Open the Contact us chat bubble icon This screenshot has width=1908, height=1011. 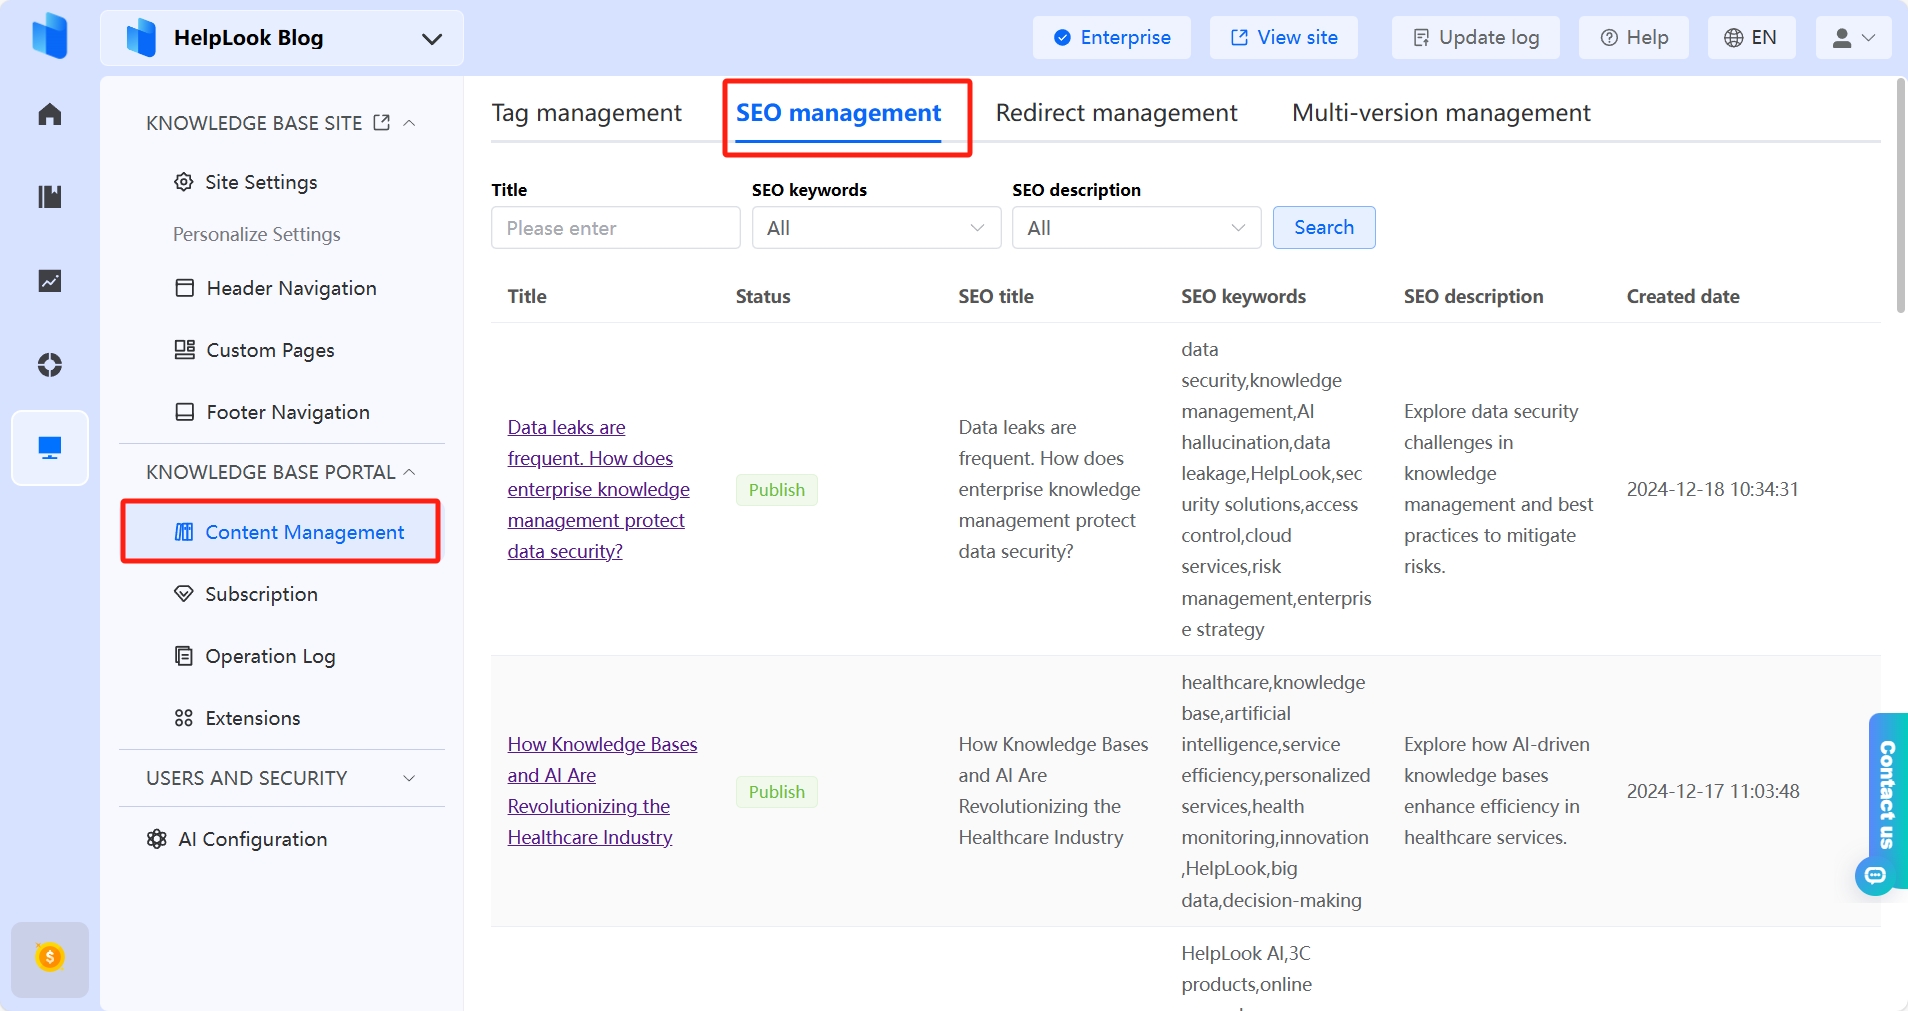1876,877
